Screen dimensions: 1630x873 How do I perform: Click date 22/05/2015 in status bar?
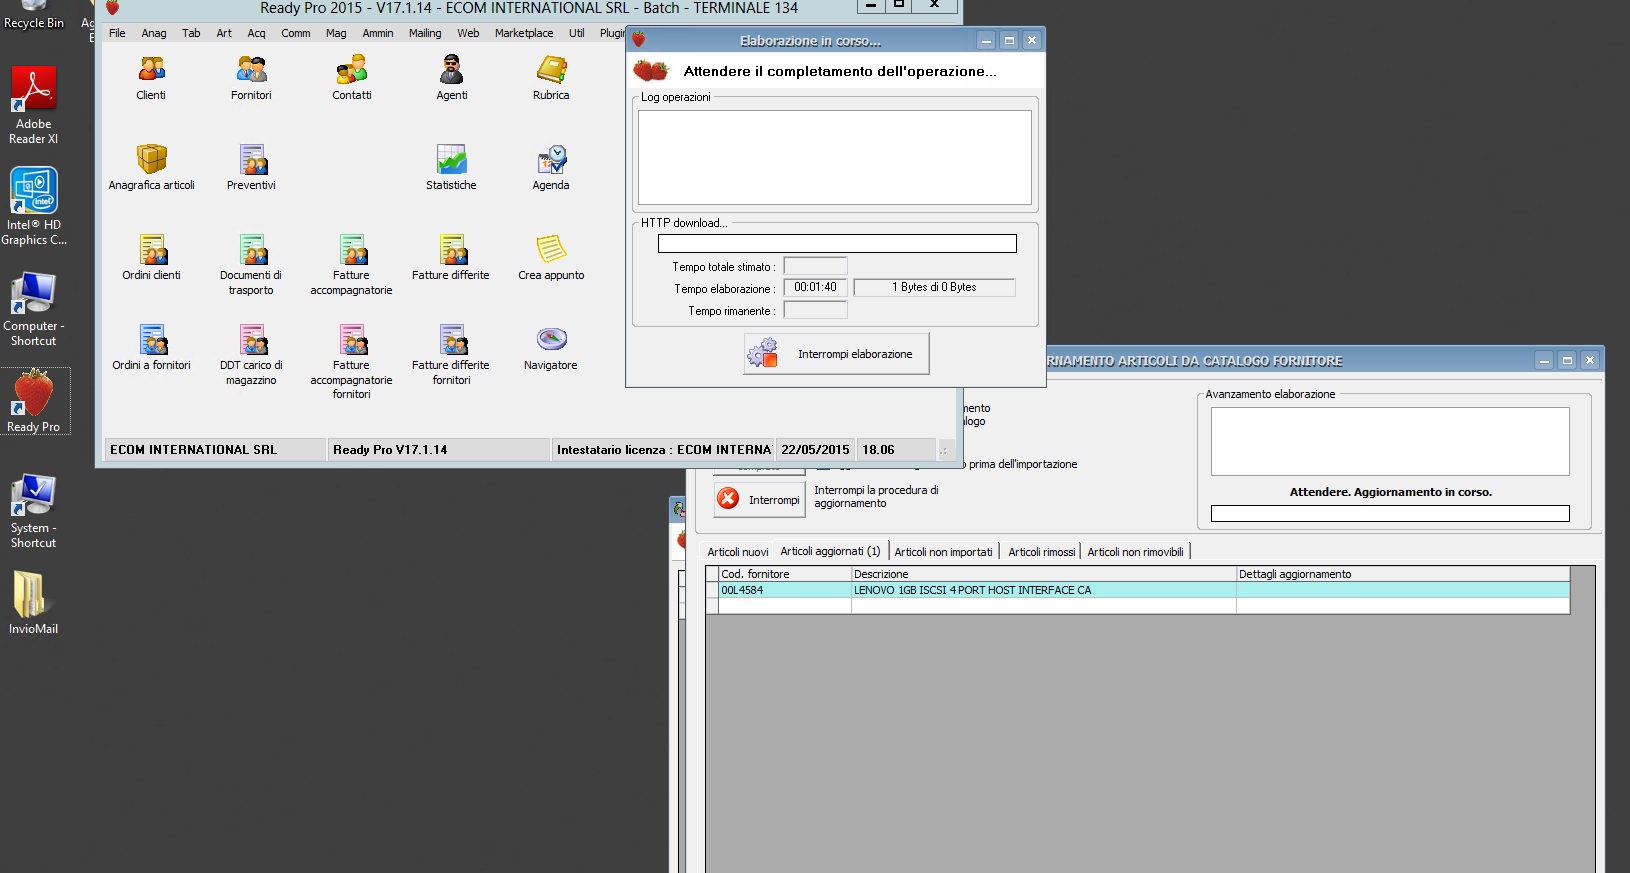[x=815, y=449]
